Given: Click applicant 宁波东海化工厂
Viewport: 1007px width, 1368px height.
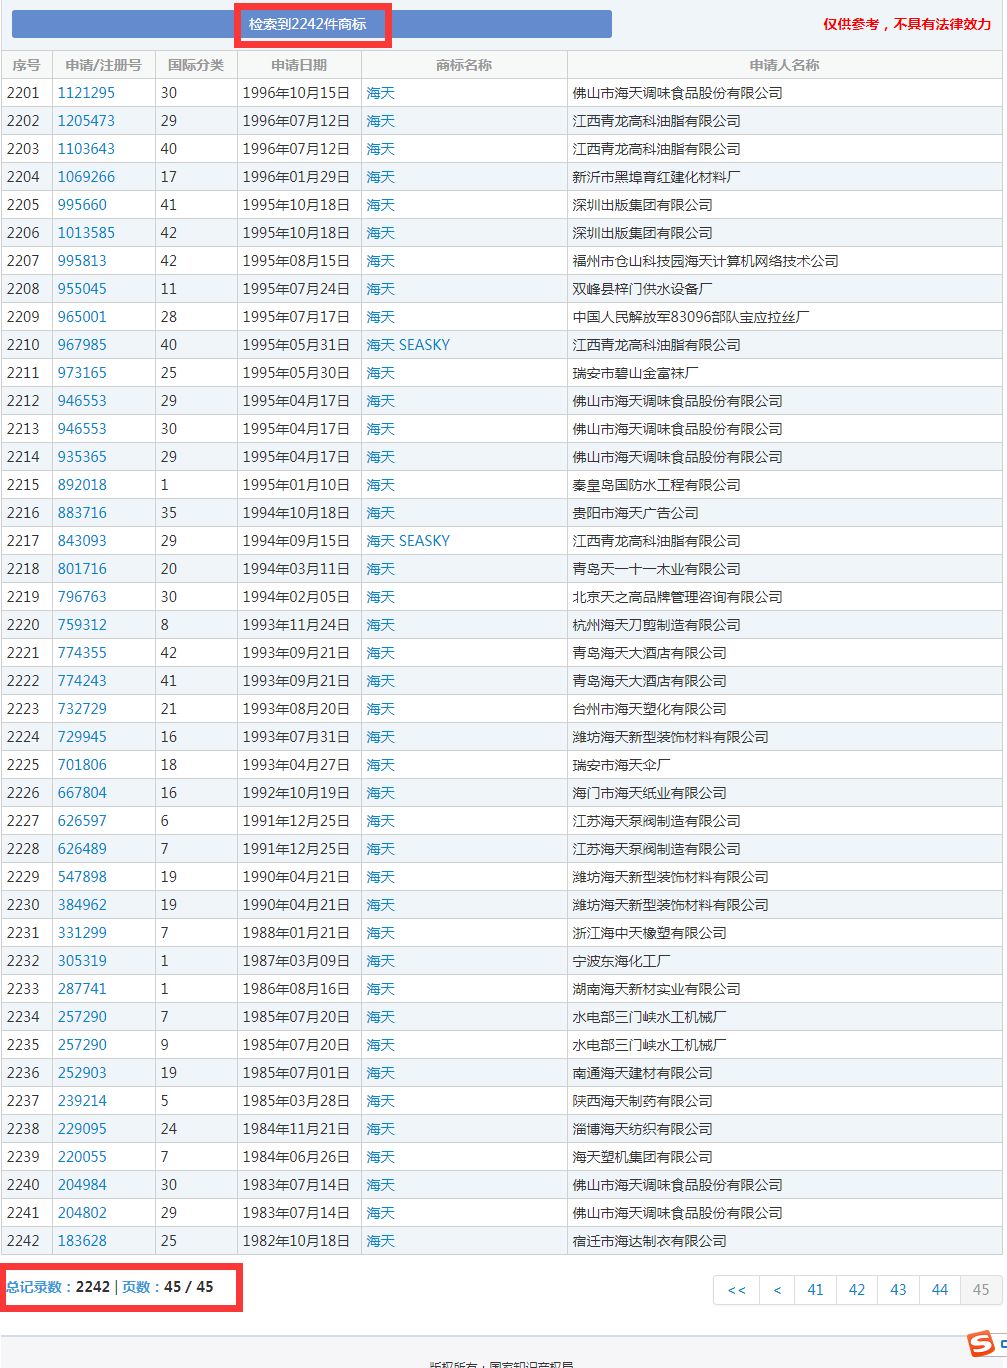Looking at the screenshot, I should [x=621, y=961].
